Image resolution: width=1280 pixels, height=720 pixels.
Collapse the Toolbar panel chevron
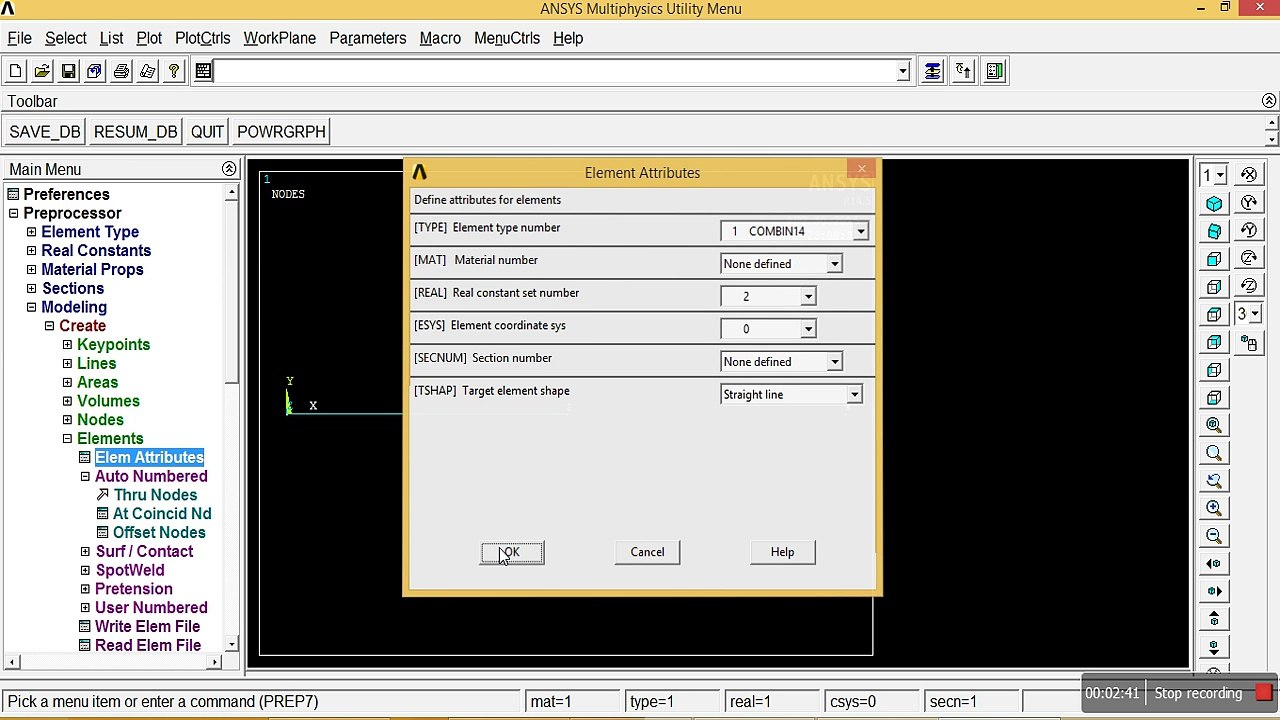click(1269, 101)
